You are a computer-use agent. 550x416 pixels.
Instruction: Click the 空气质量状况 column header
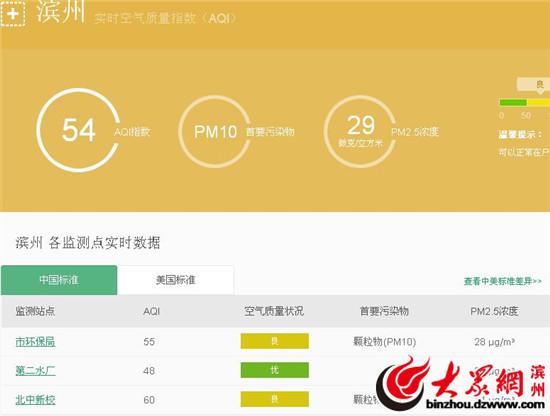[274, 311]
